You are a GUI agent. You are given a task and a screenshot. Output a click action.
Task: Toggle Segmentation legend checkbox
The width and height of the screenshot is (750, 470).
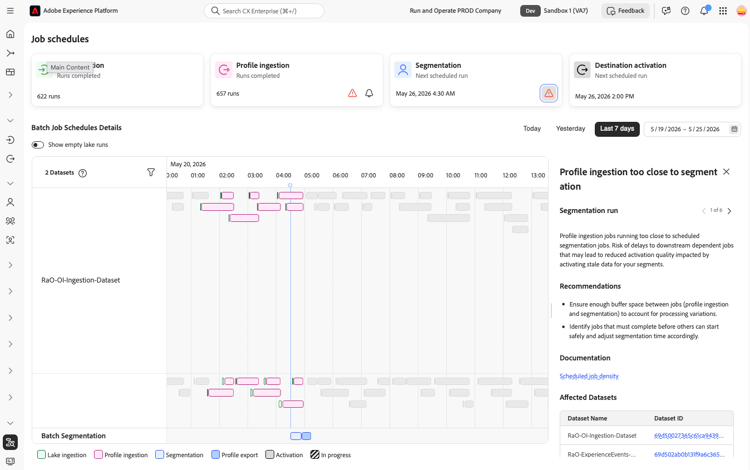(159, 455)
